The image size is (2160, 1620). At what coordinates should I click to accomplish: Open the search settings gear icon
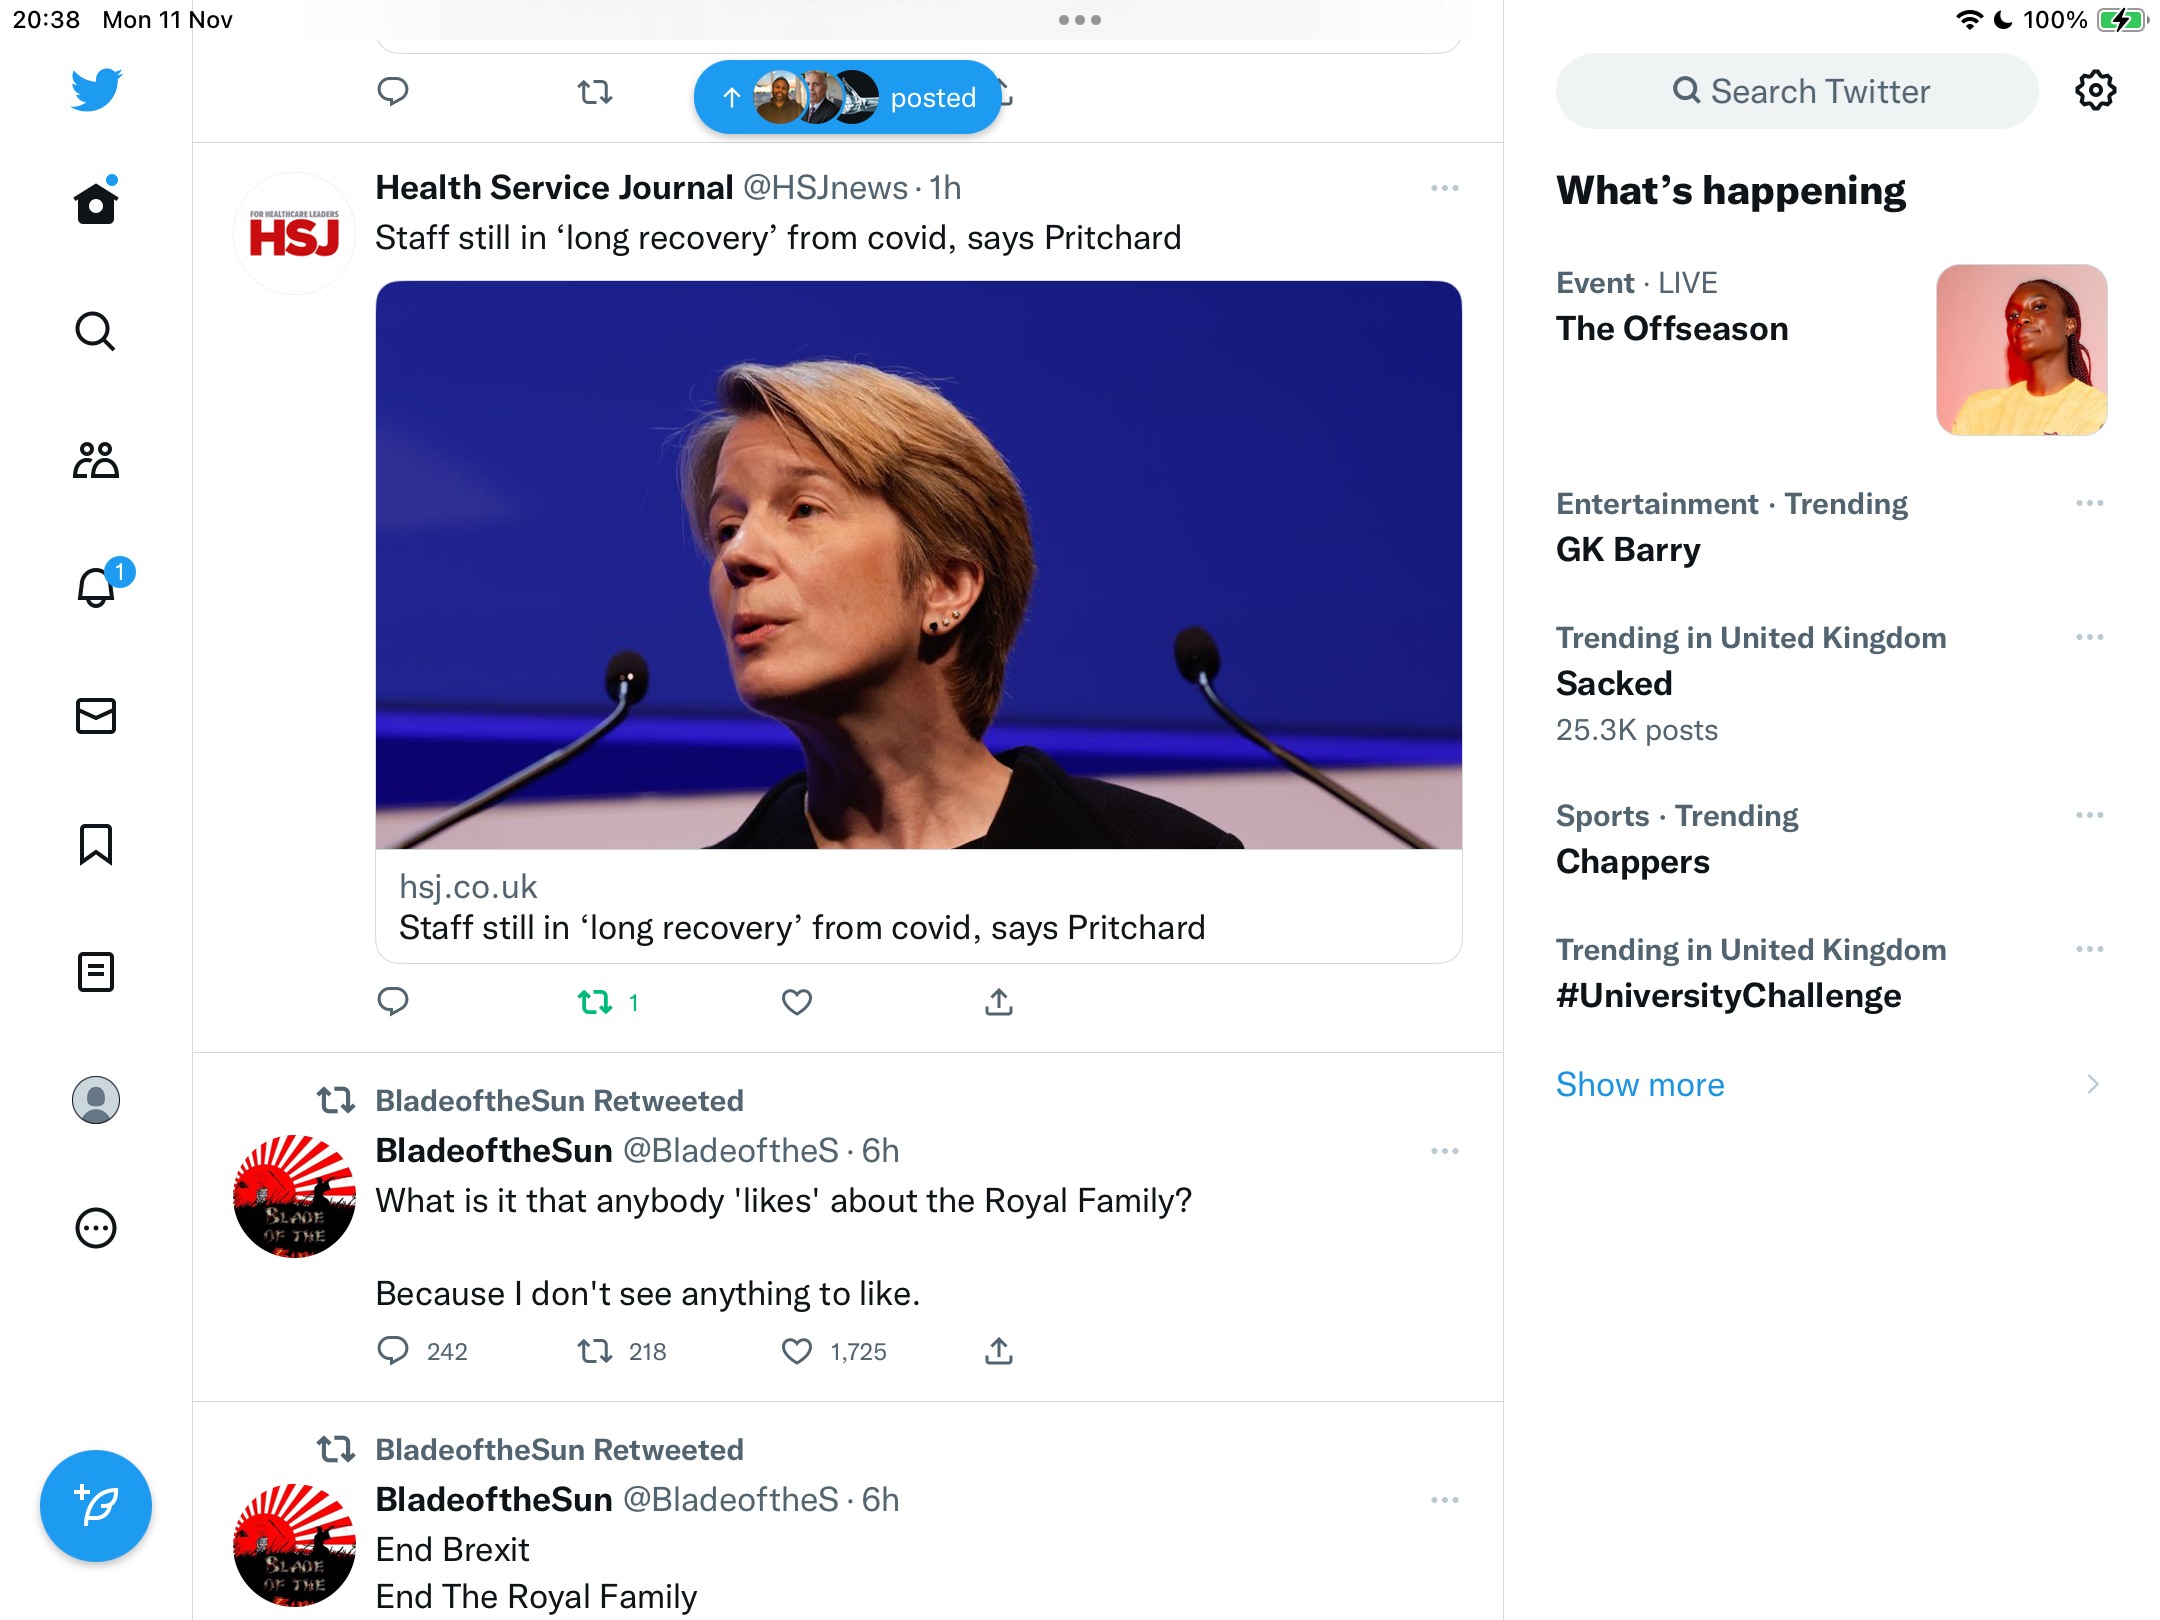click(2095, 91)
